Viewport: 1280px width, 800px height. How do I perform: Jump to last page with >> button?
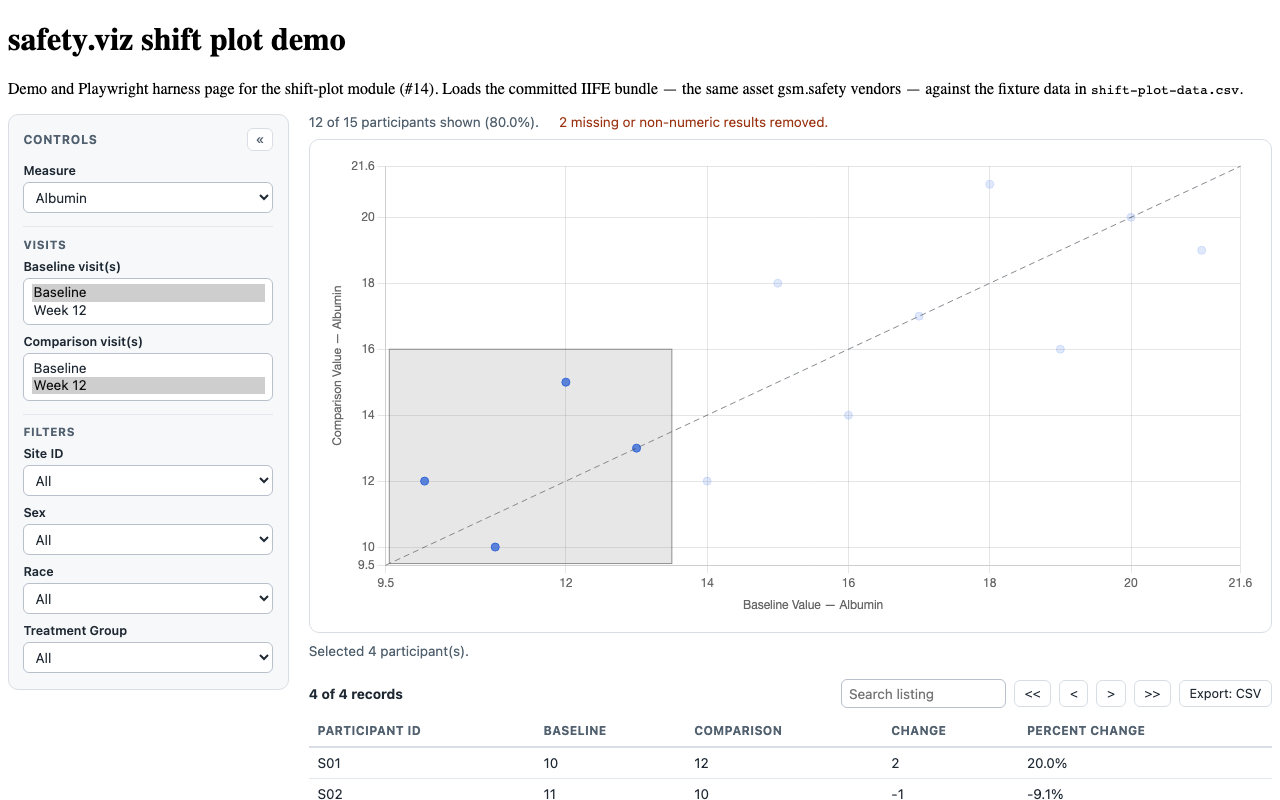tap(1152, 694)
